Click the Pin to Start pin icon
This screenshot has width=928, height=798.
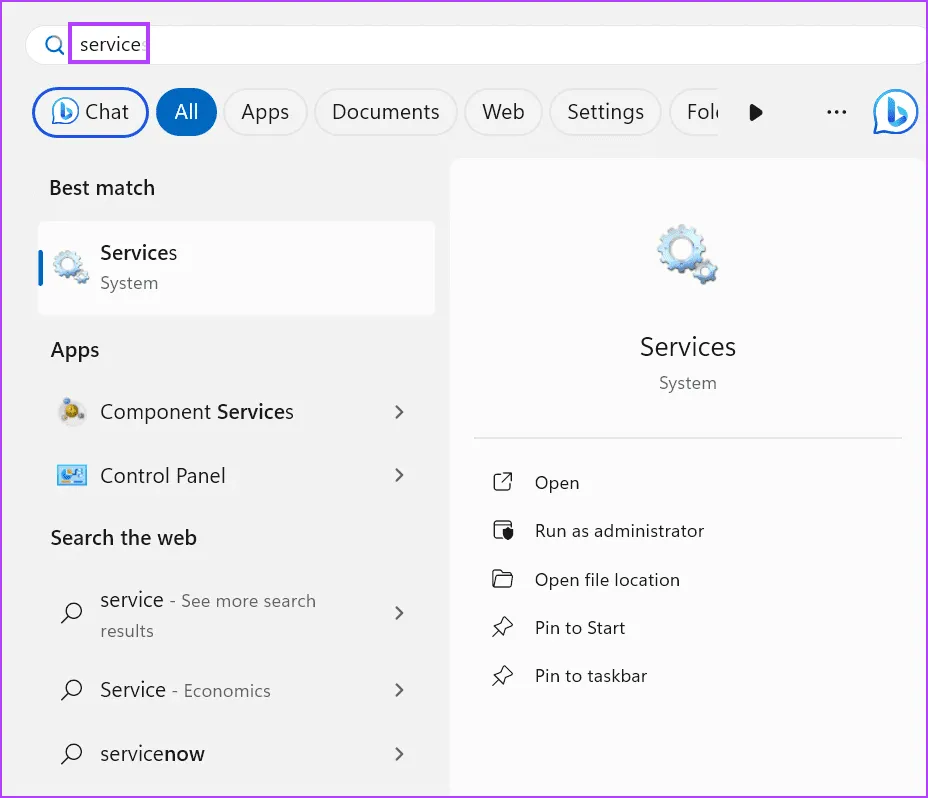tap(503, 628)
